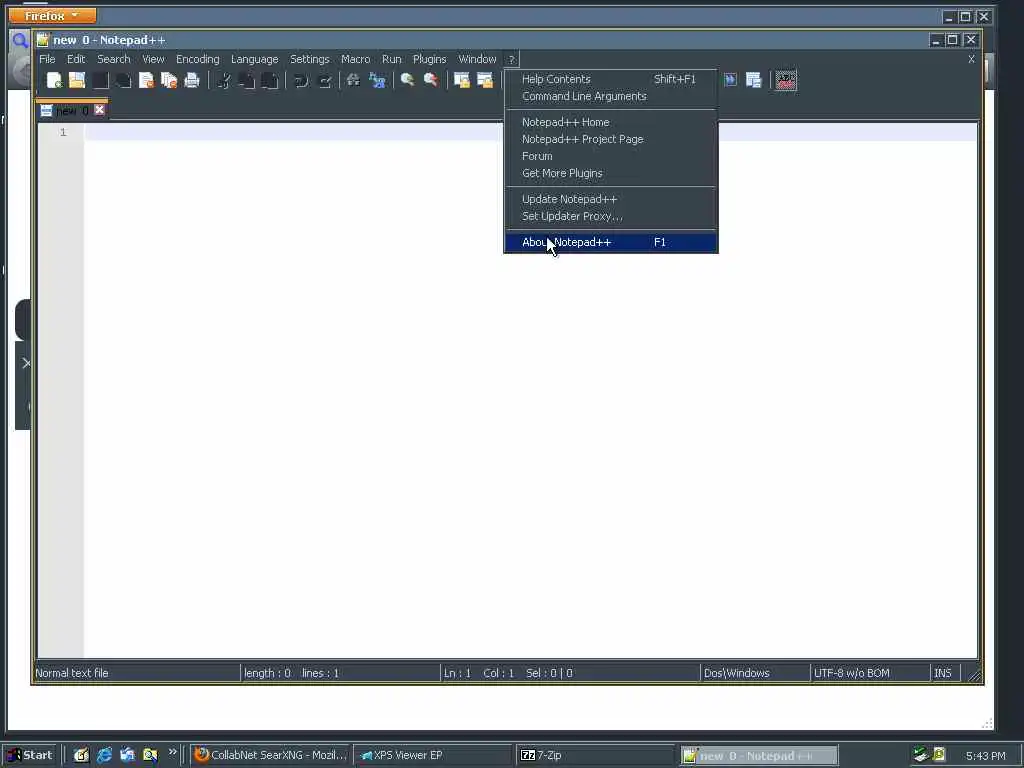Screen dimensions: 1024x768
Task: Open the Language menu
Action: (x=255, y=59)
